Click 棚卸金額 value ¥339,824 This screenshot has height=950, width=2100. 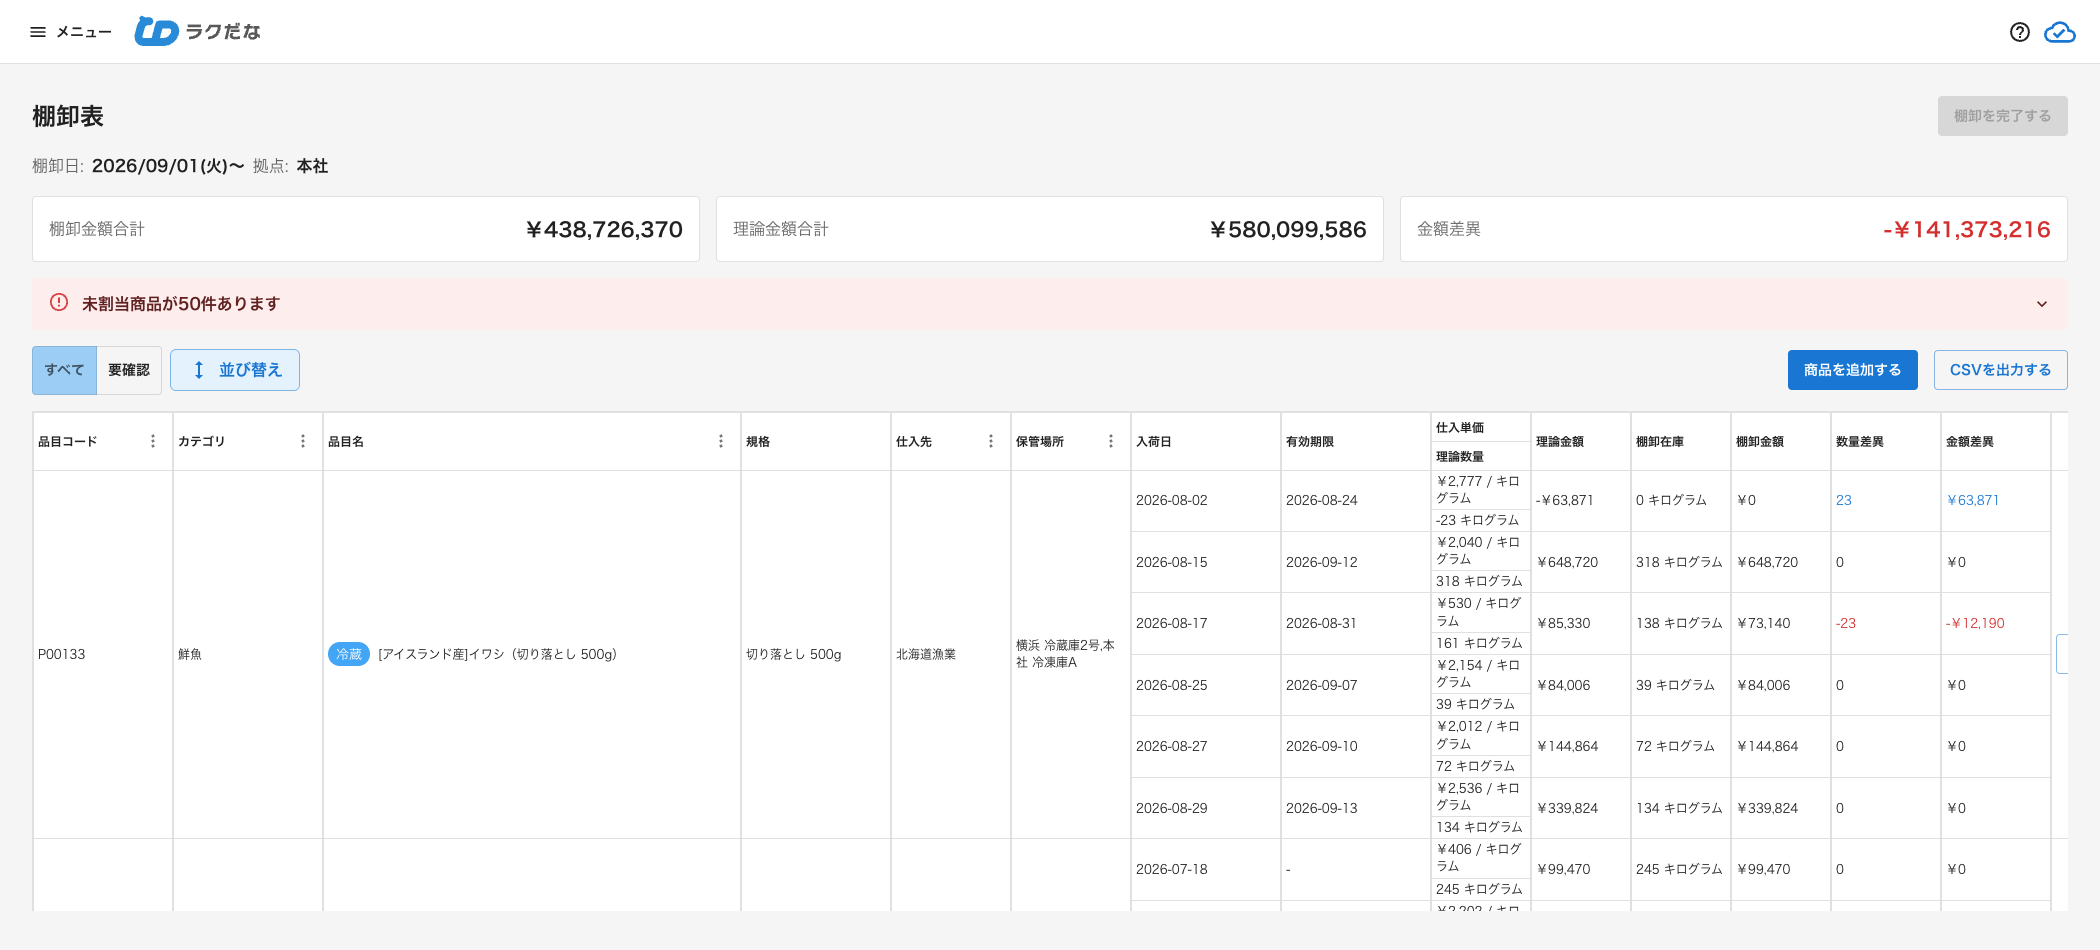pos(1768,808)
